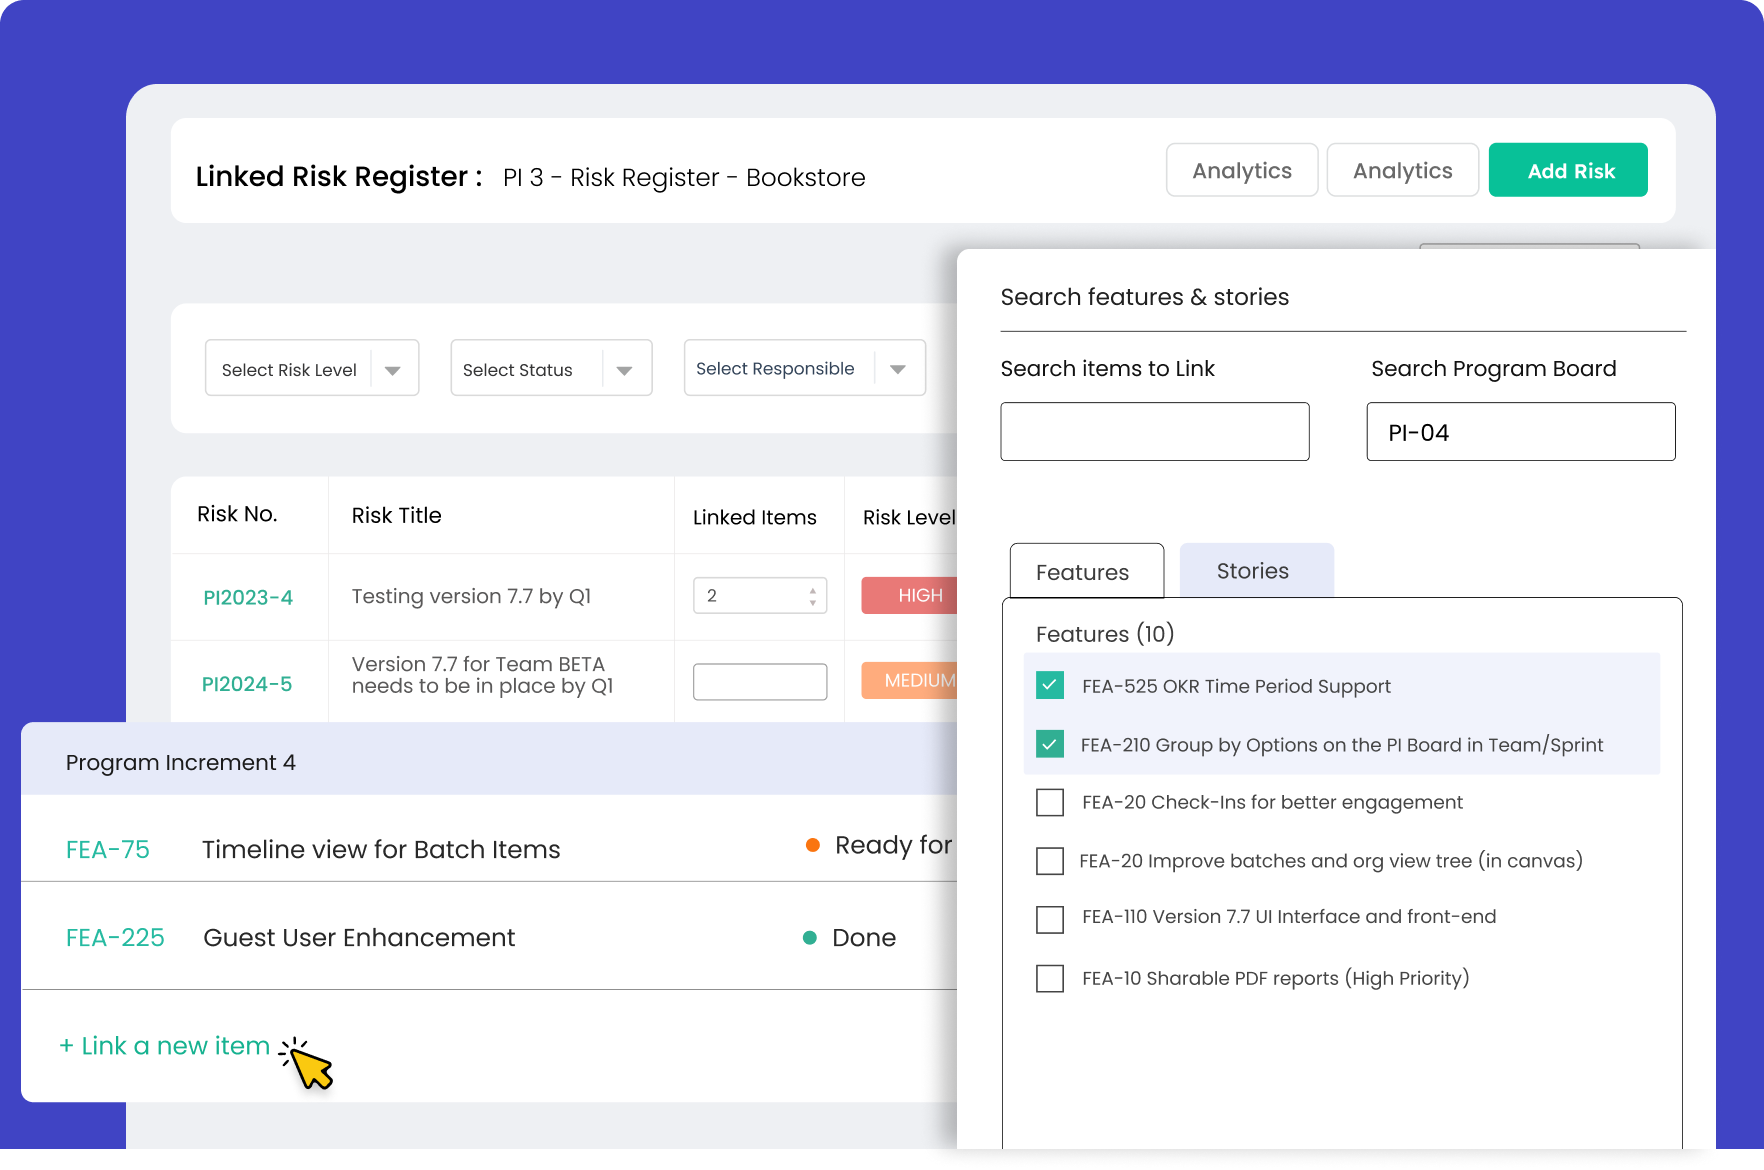Check FEA-20 Check-Ins for better engagement
Viewport: 1764px width, 1170px height.
click(x=1049, y=802)
